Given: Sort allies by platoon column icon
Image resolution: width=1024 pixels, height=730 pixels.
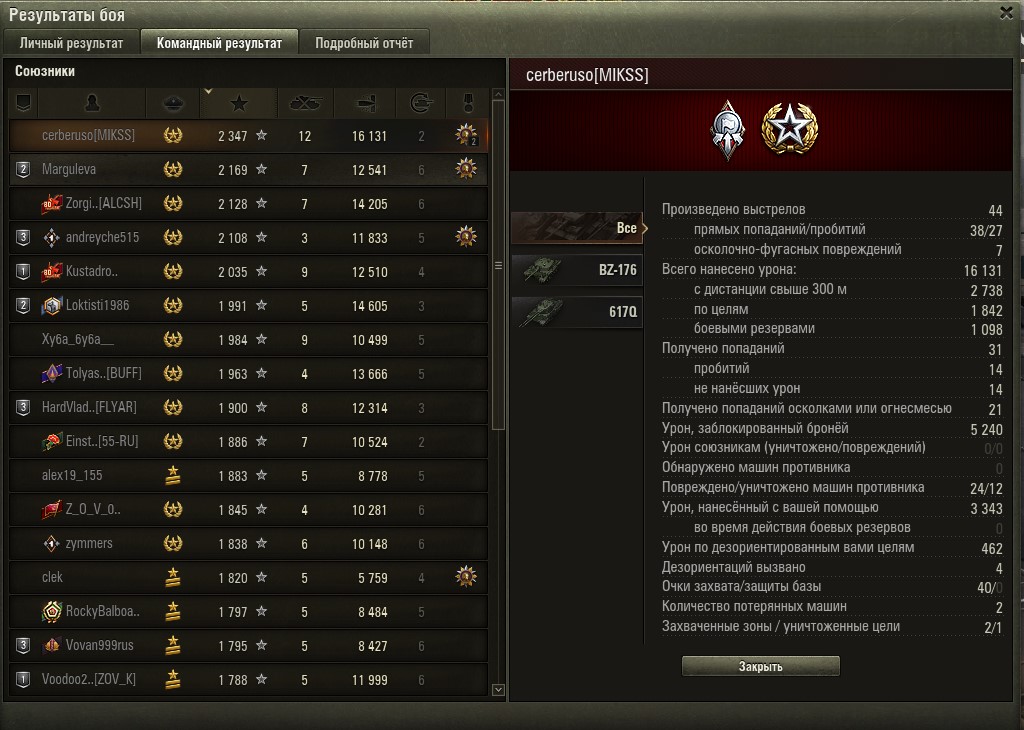Looking at the screenshot, I should (24, 103).
